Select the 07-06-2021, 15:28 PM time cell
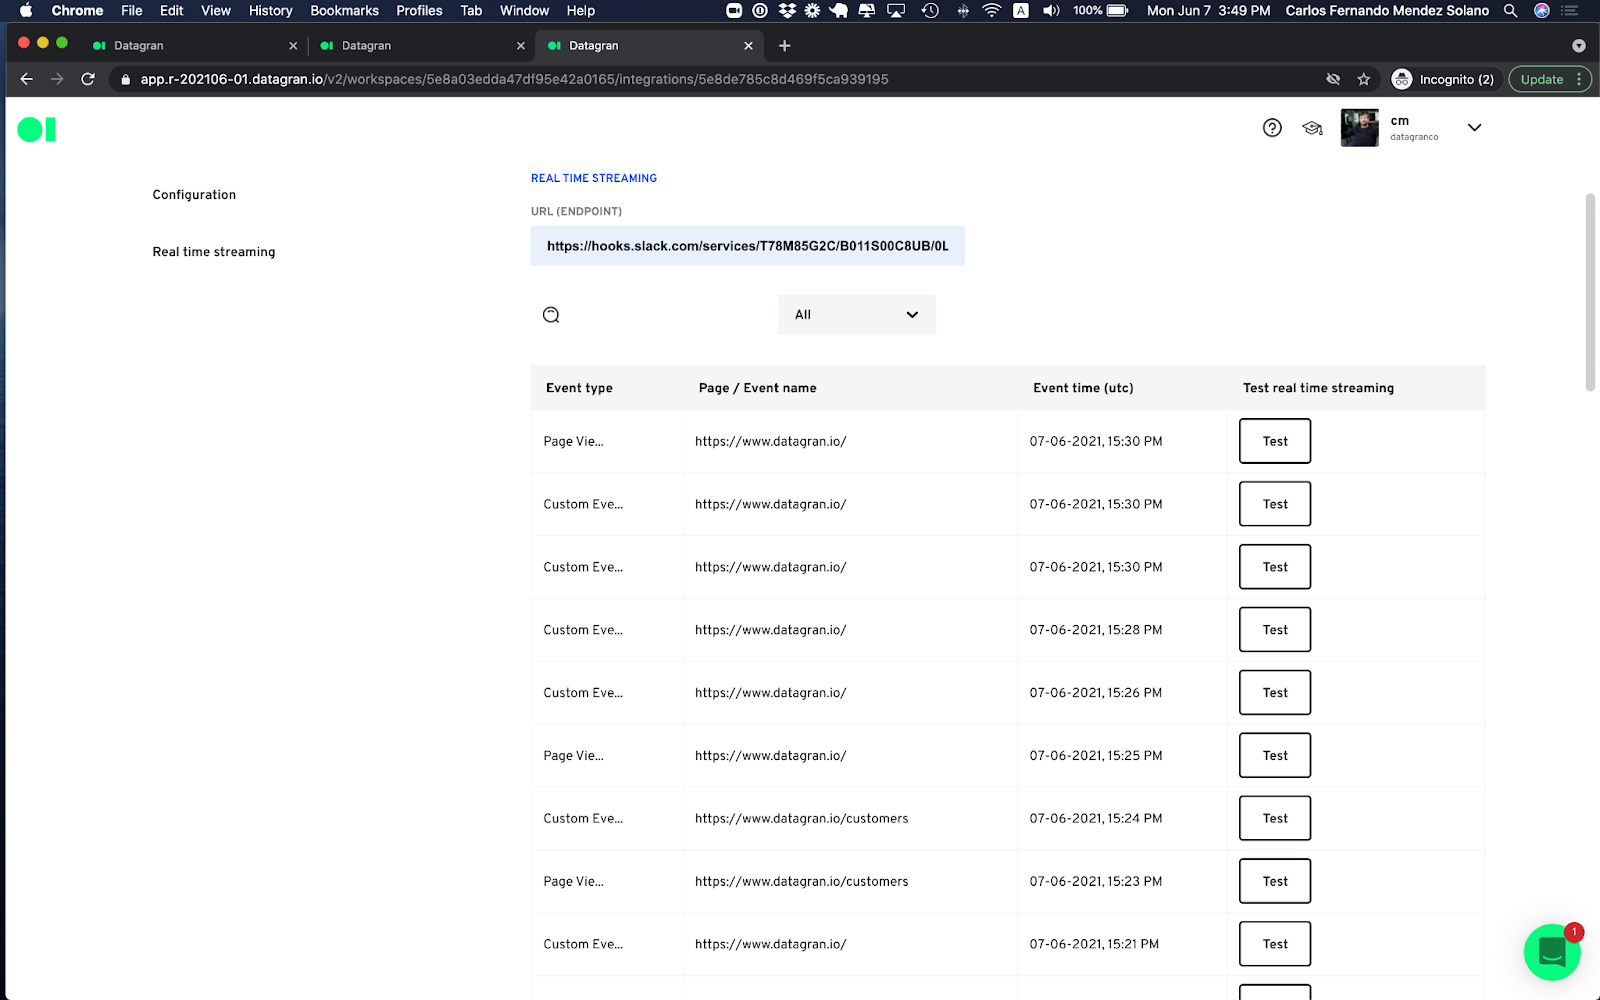 pyautogui.click(x=1096, y=630)
